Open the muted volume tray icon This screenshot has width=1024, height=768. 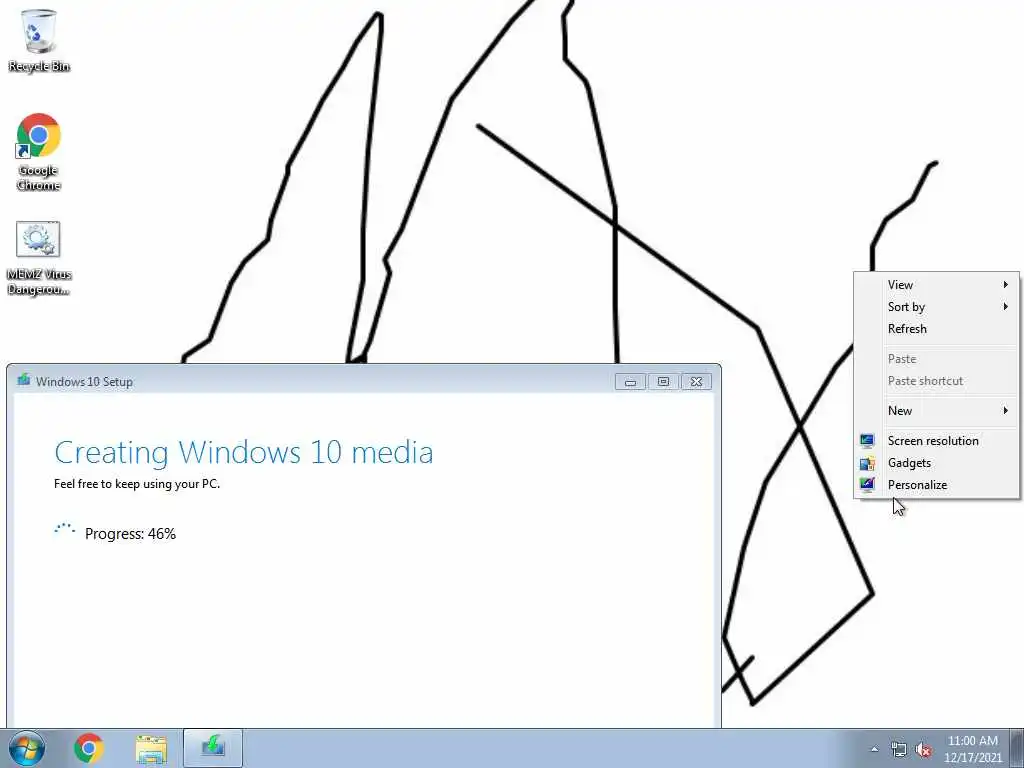tap(923, 749)
